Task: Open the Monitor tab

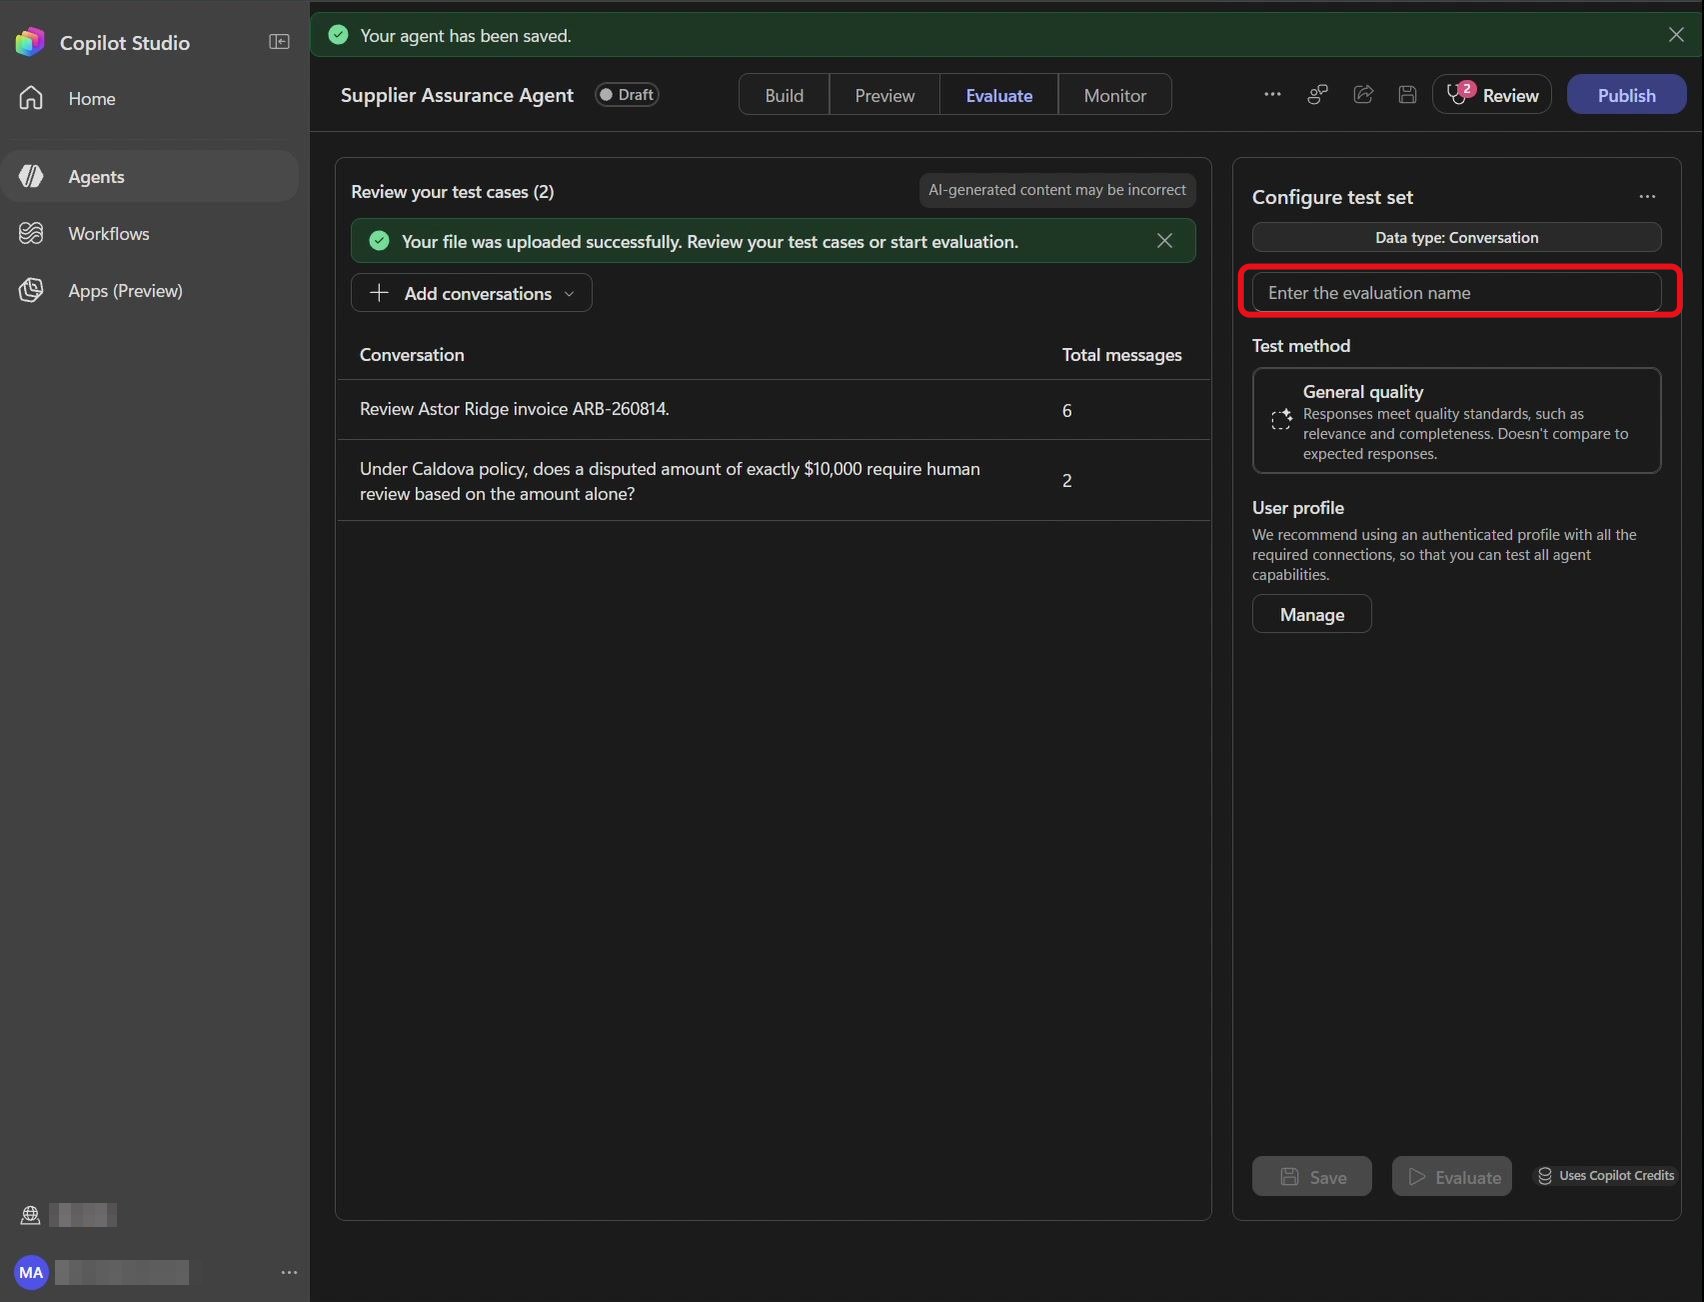Action: pos(1115,95)
